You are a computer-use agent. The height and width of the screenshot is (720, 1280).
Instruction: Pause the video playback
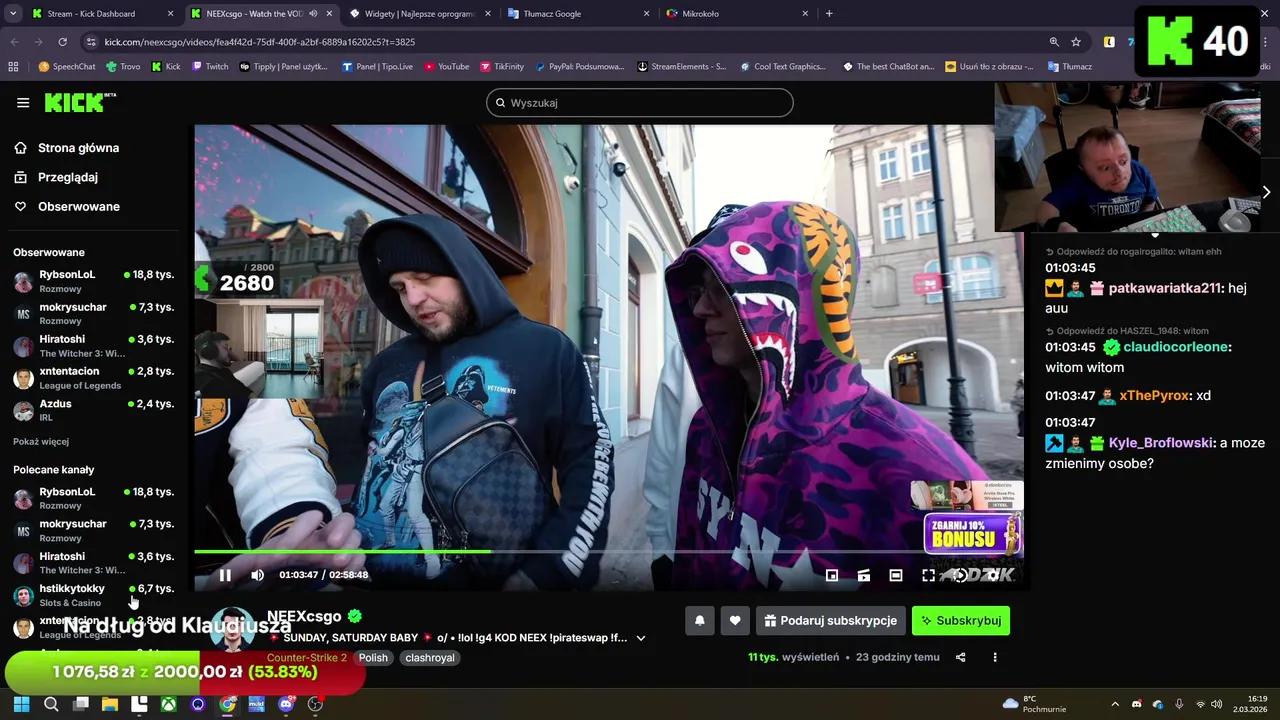click(x=225, y=575)
